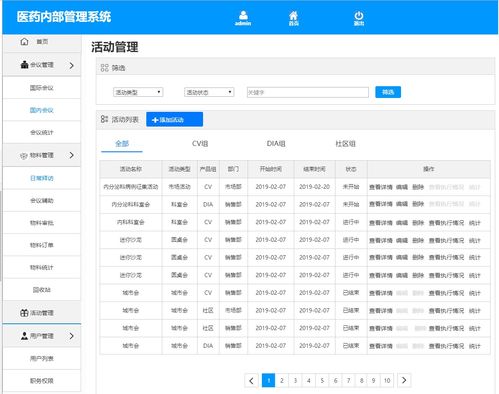Open 日常拜访 in the sidebar
This screenshot has height=394, width=499.
coord(42,178)
